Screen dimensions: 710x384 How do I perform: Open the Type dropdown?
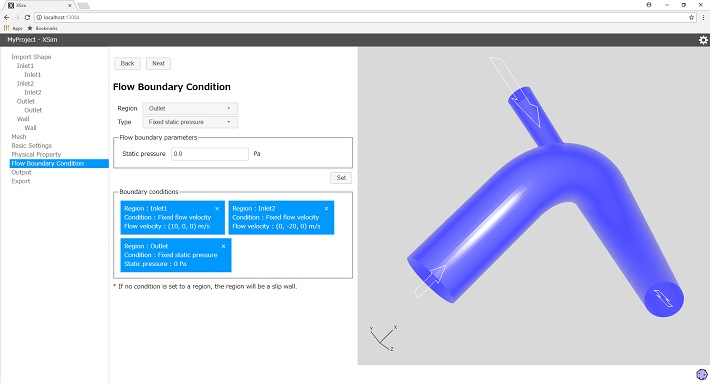[190, 122]
